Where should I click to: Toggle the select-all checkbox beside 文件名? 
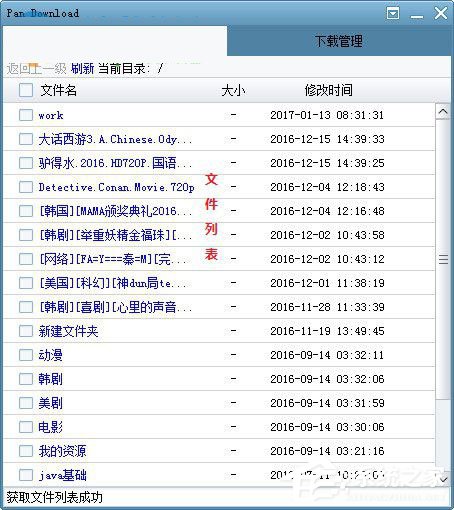(26, 90)
